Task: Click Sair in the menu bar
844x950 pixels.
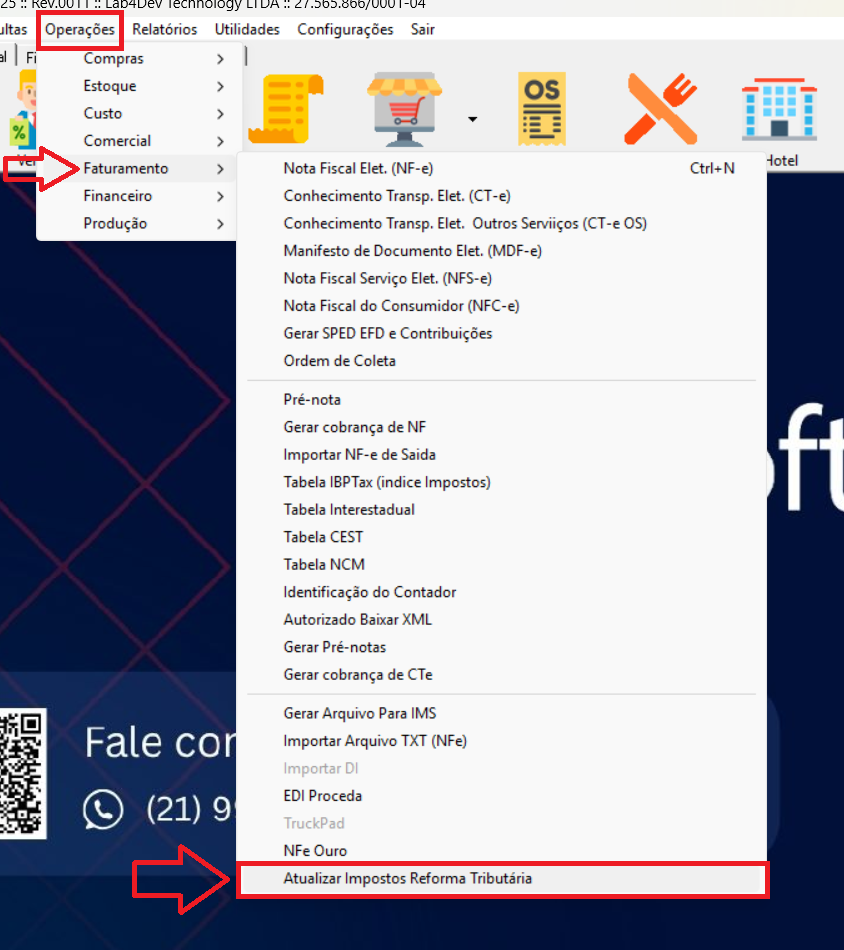Action: click(x=422, y=29)
